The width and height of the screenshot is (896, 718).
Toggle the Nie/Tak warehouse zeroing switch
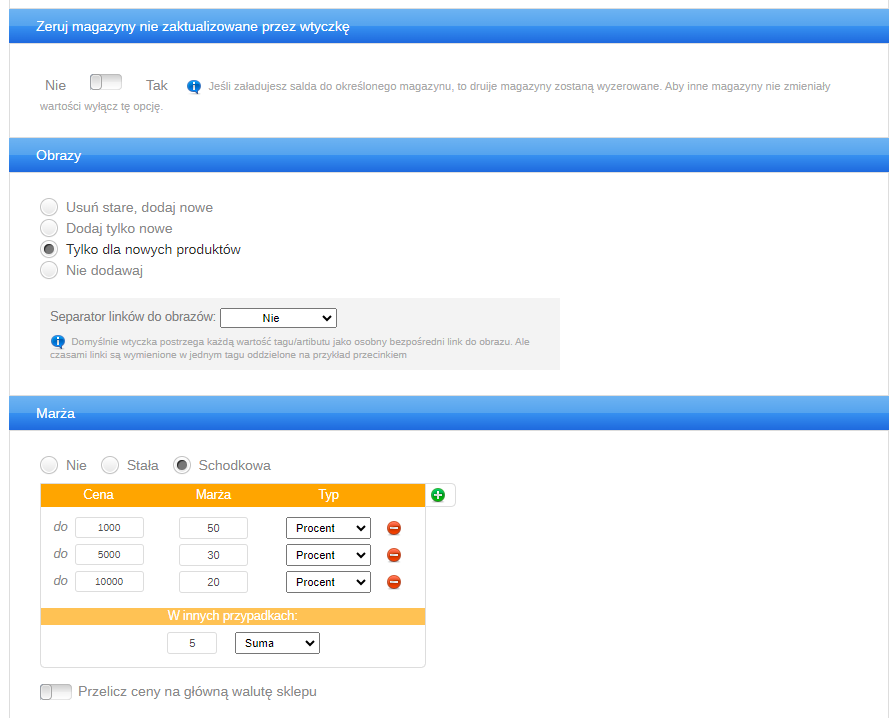(x=105, y=84)
